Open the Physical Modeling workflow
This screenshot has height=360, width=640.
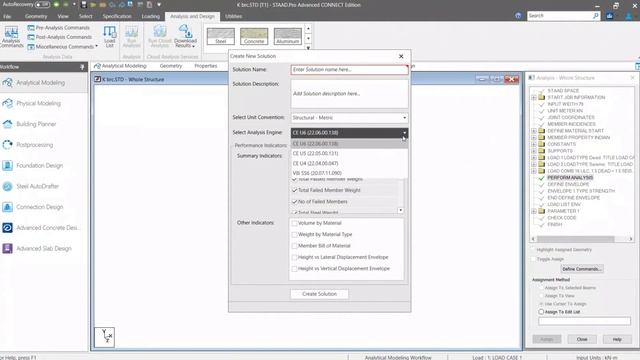tap(38, 103)
